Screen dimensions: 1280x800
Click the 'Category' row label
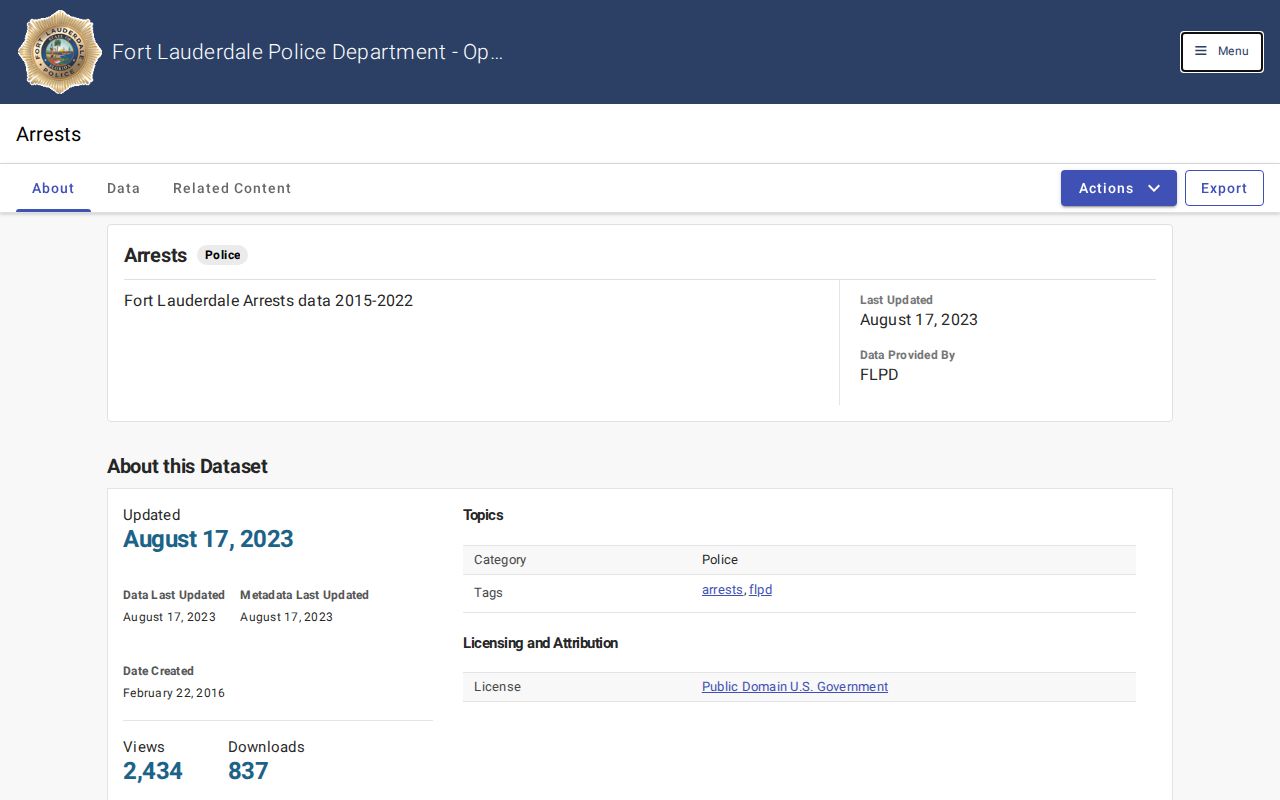(500, 560)
